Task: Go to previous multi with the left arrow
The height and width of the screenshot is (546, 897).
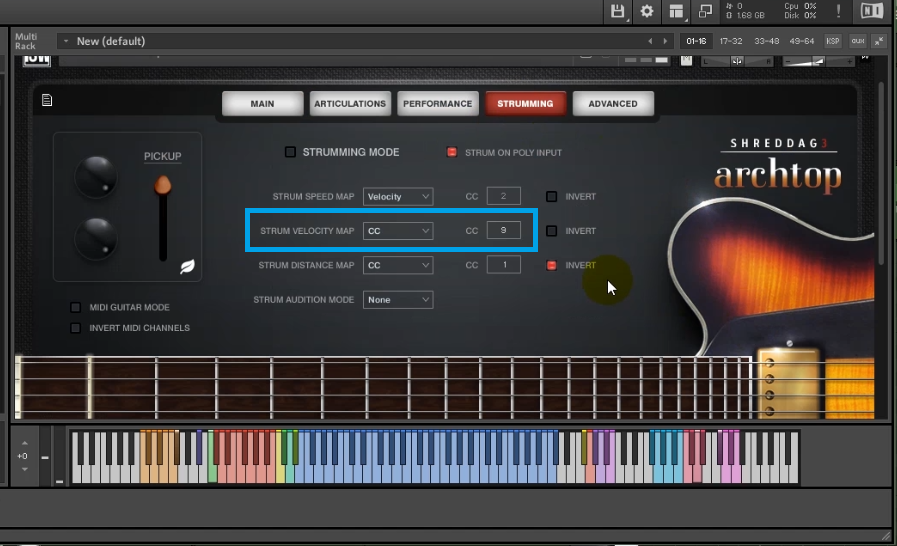Action: pyautogui.click(x=650, y=41)
